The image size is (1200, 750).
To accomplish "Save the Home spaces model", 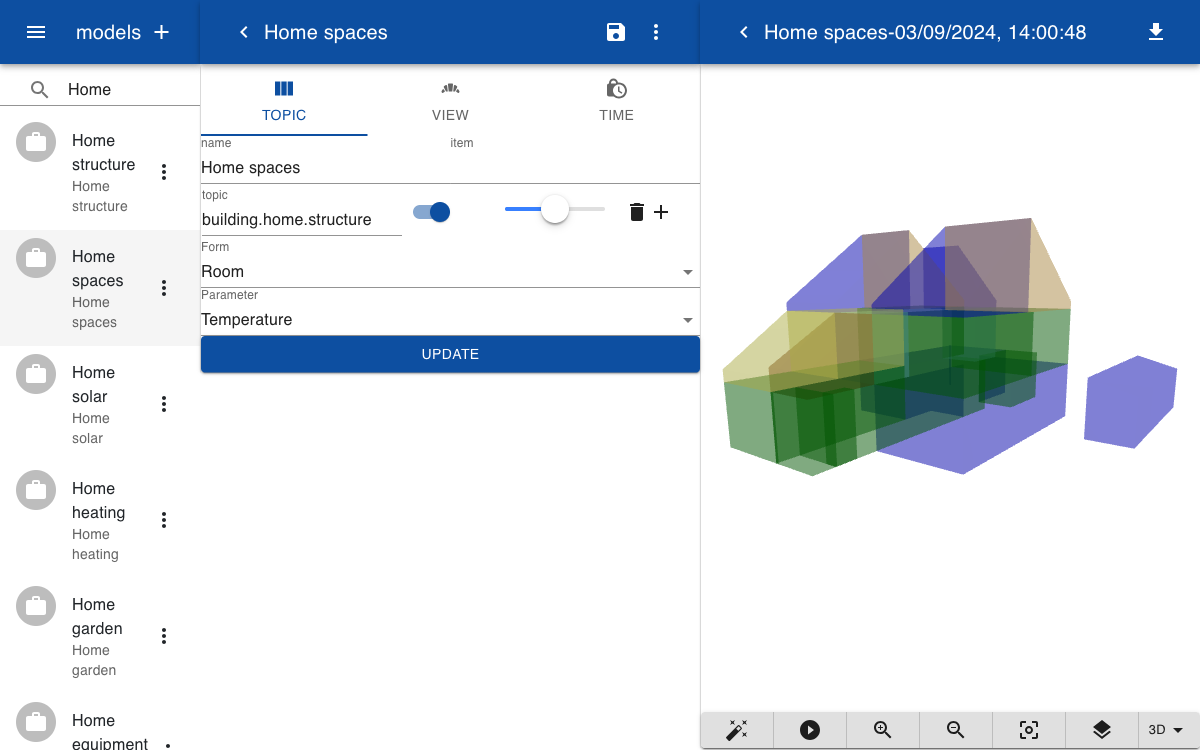I will pos(616,32).
